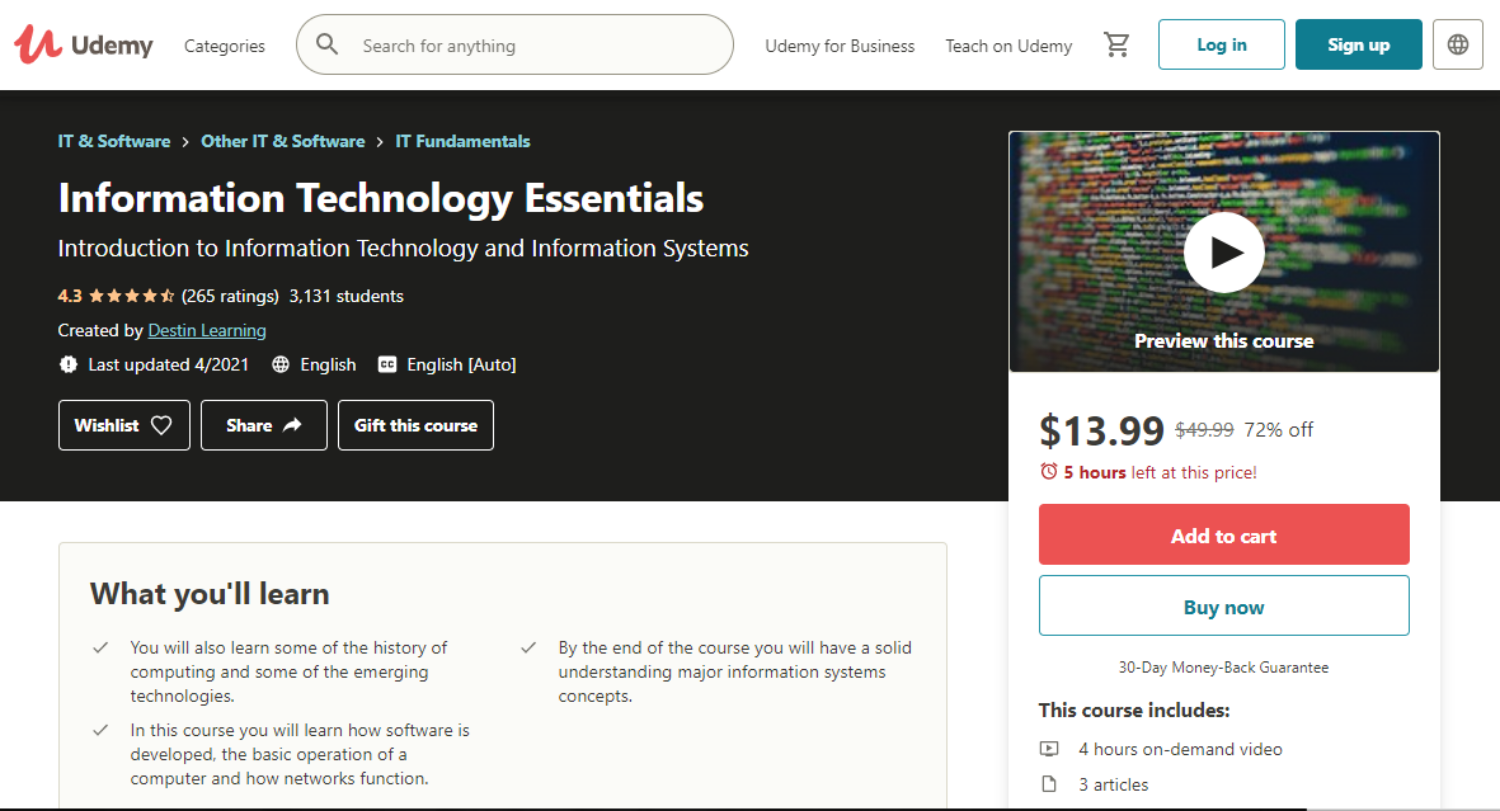The height and width of the screenshot is (811, 1500).
Task: Share this course
Action: click(264, 425)
